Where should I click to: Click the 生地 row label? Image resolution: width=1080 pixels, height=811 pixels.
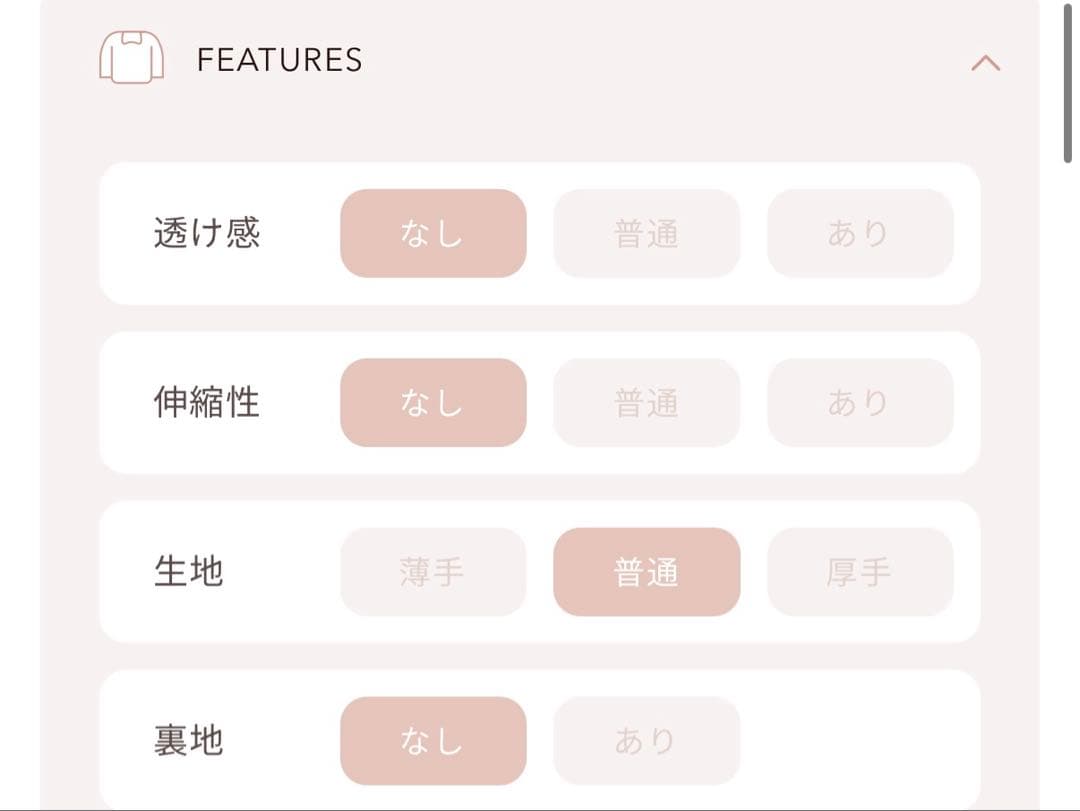point(188,572)
